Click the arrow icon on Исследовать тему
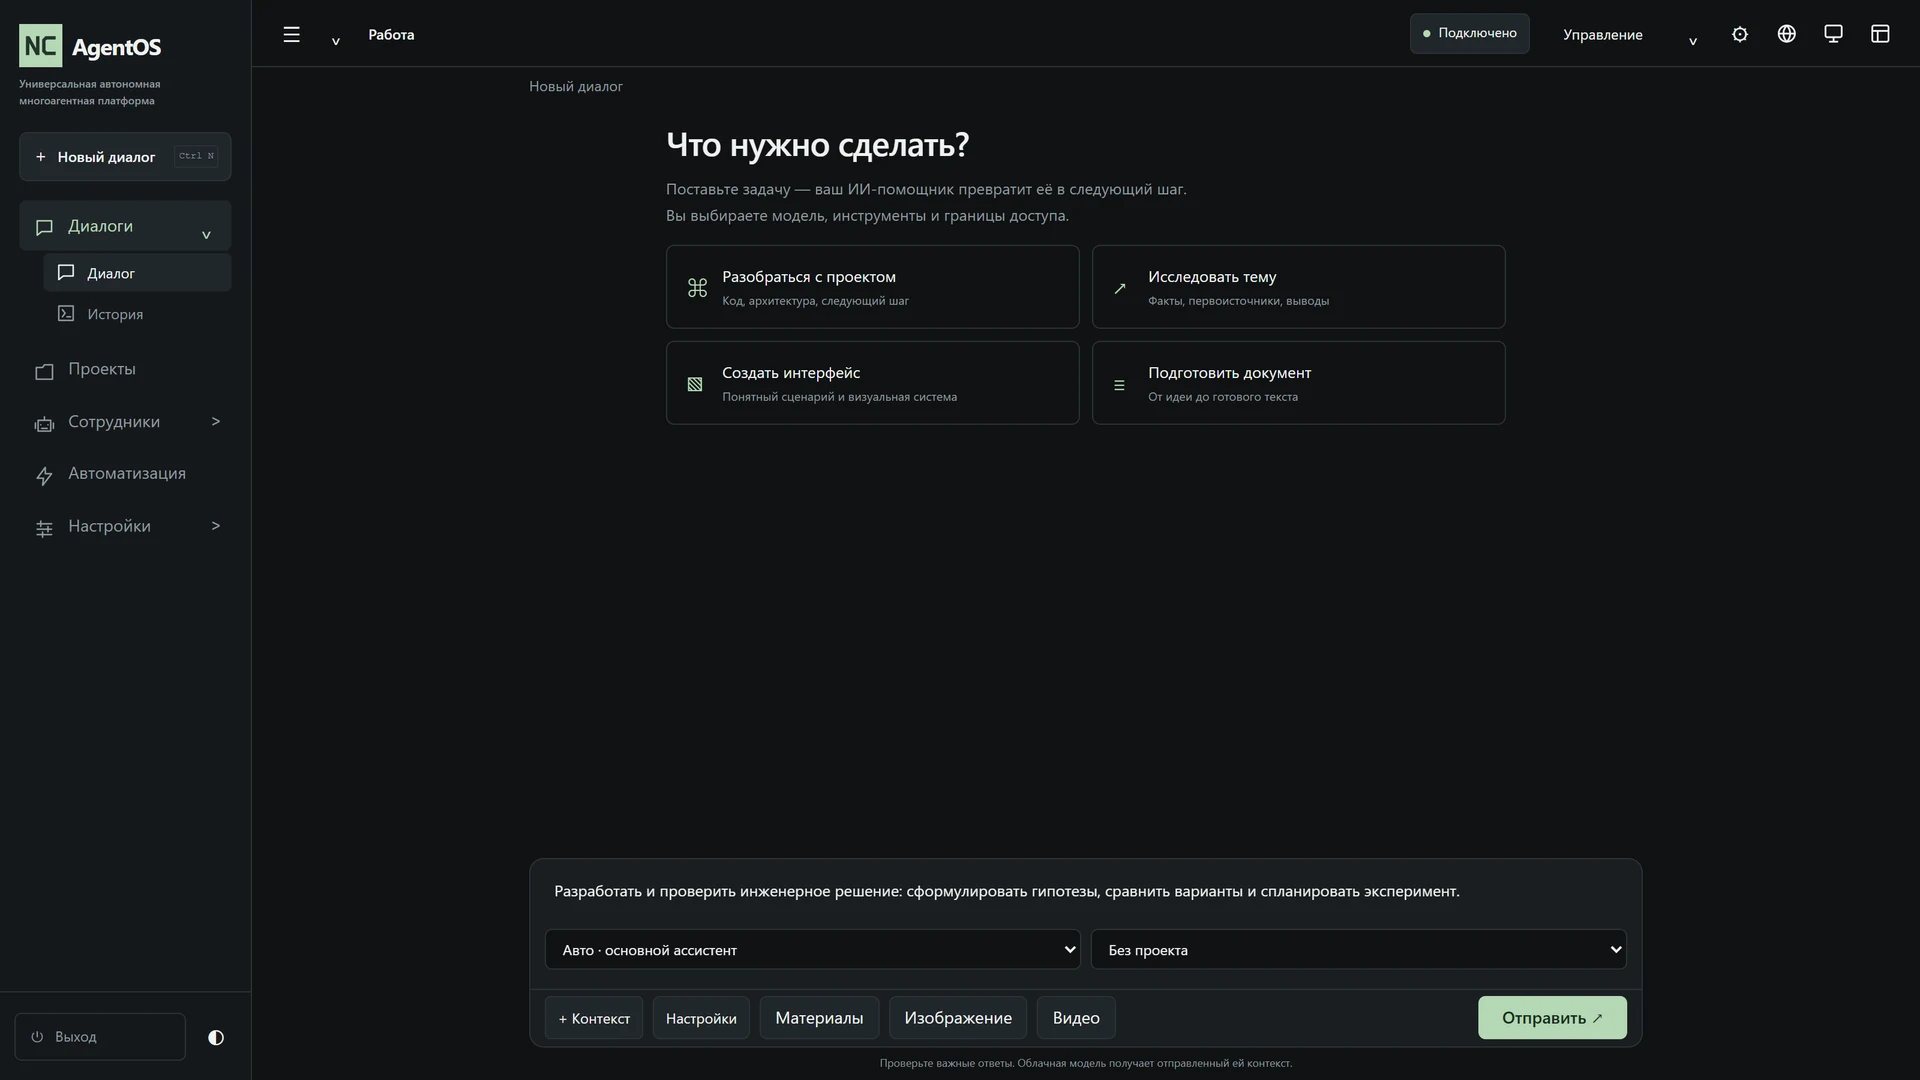1920x1080 pixels. 1120,288
